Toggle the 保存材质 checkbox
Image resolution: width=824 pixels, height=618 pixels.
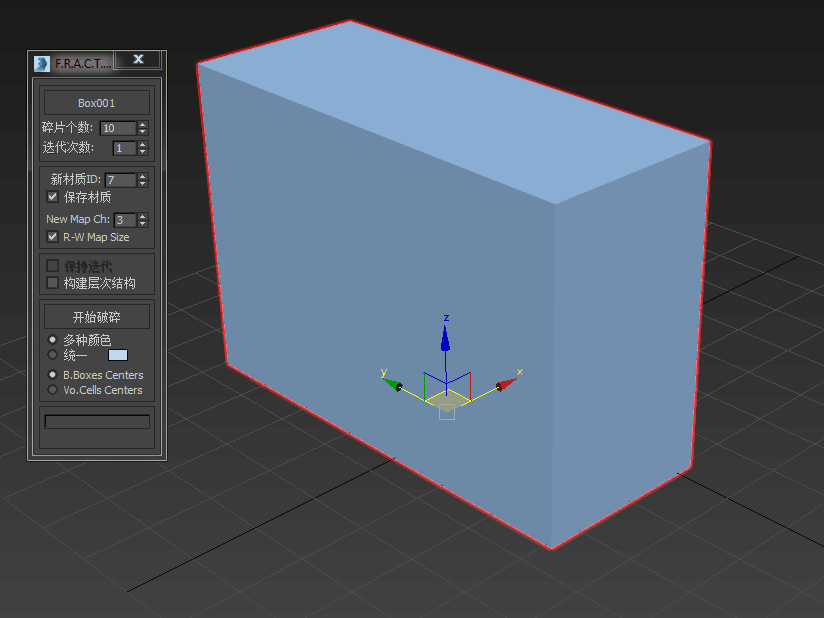tap(53, 197)
